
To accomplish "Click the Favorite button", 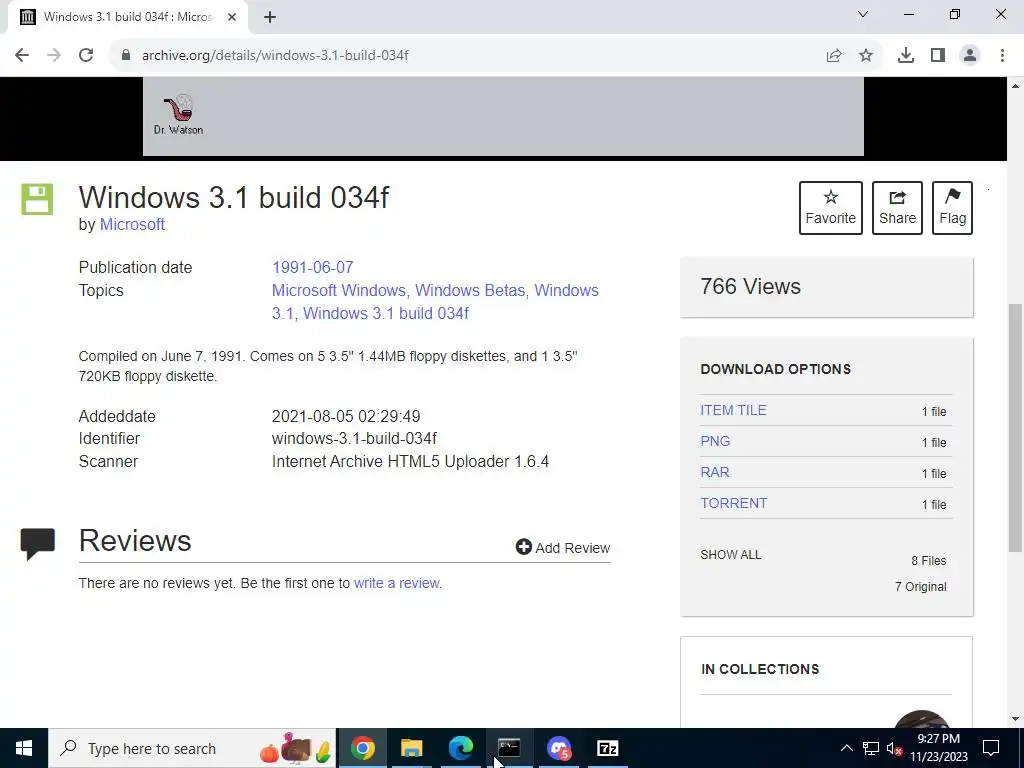I will click(831, 208).
